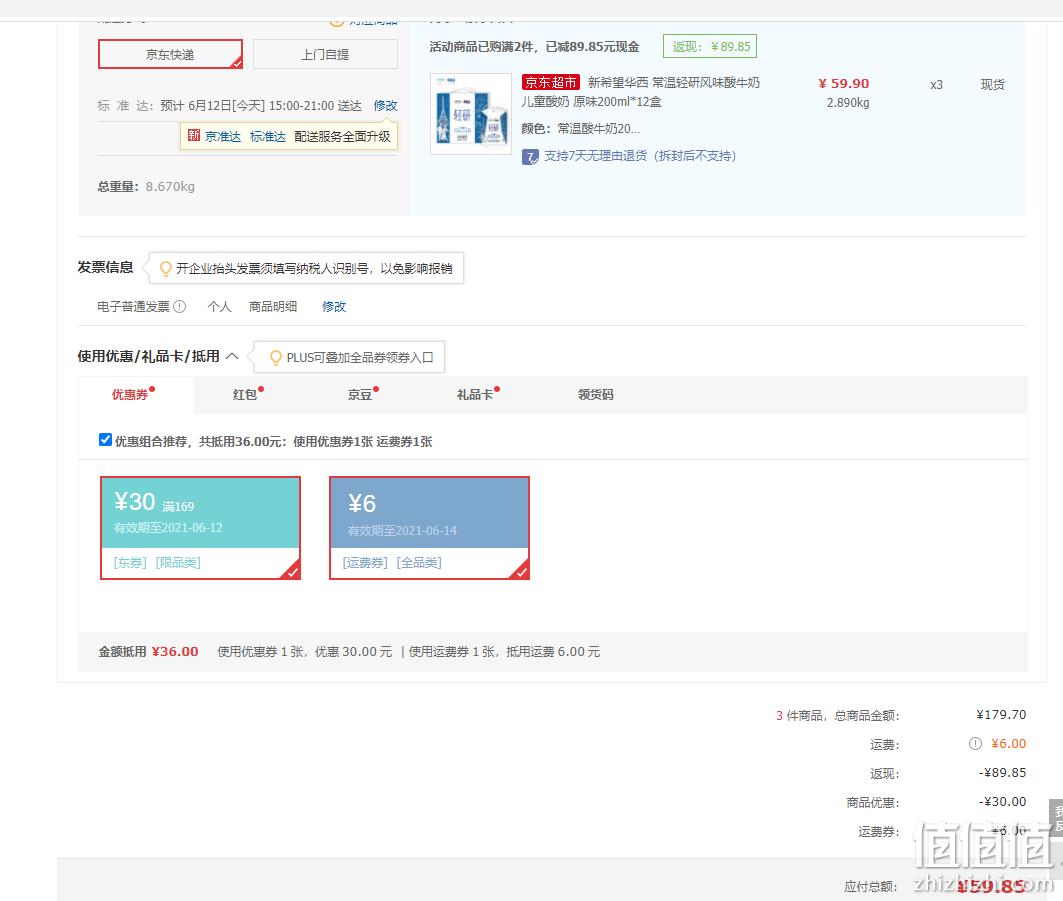Deselect the ¥6 shipping coupon card
This screenshot has height=901, width=1063.
pyautogui.click(x=429, y=528)
